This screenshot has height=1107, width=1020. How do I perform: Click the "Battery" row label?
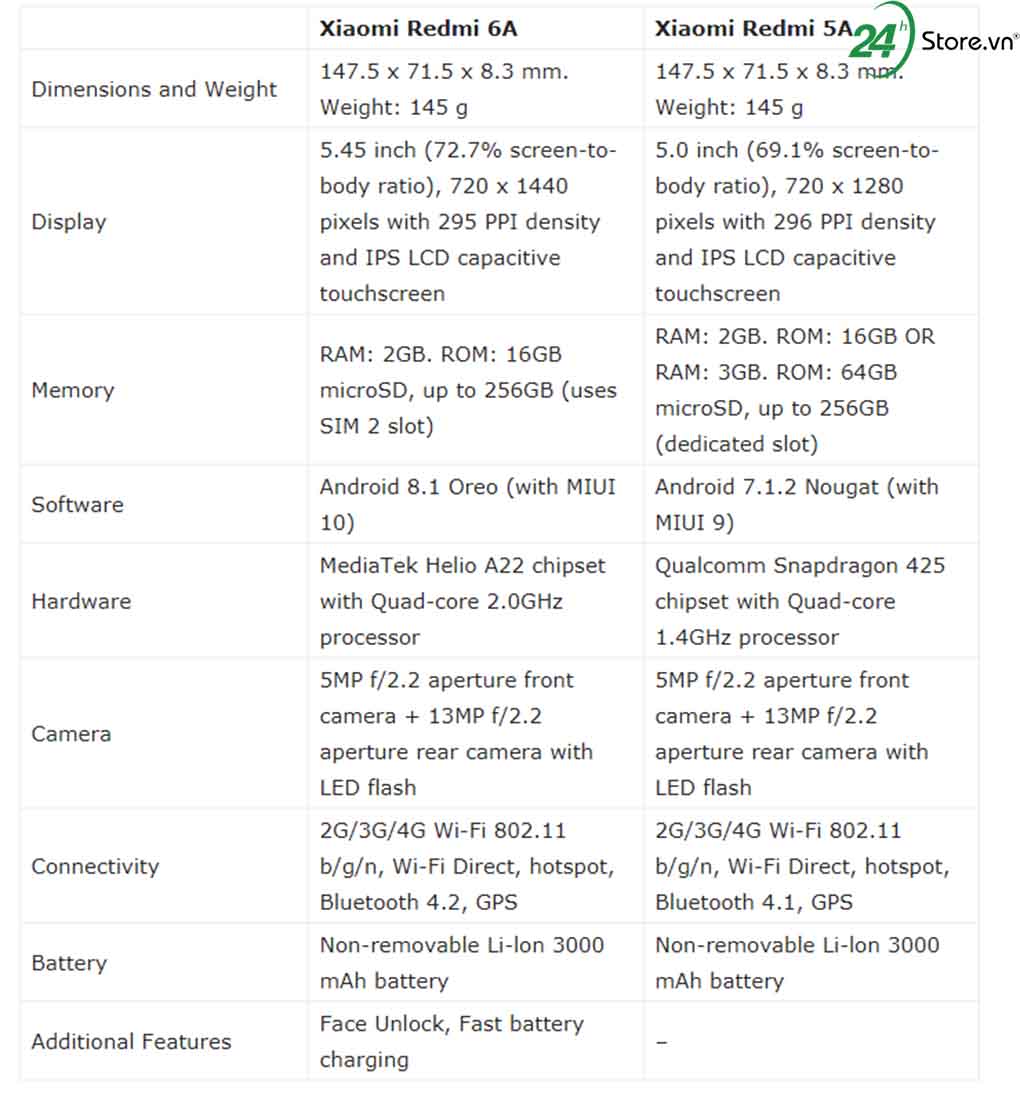(x=69, y=963)
